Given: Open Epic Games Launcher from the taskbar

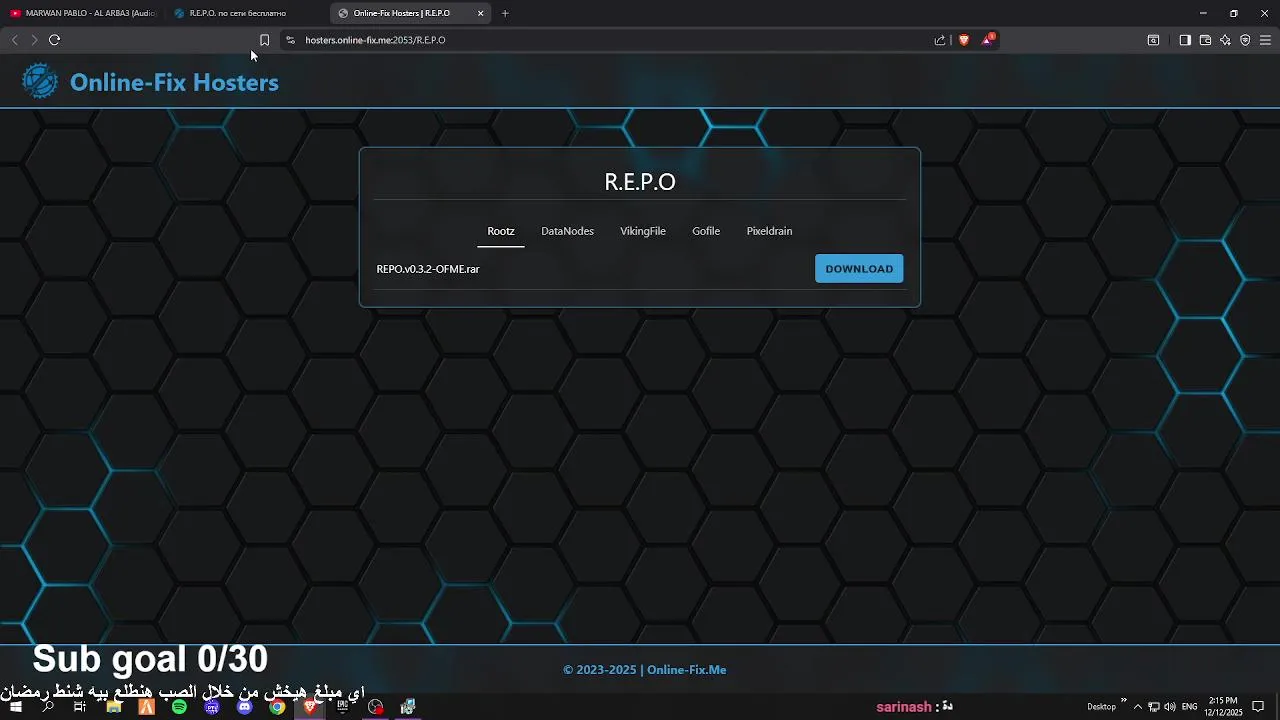Looking at the screenshot, I should point(343,706).
